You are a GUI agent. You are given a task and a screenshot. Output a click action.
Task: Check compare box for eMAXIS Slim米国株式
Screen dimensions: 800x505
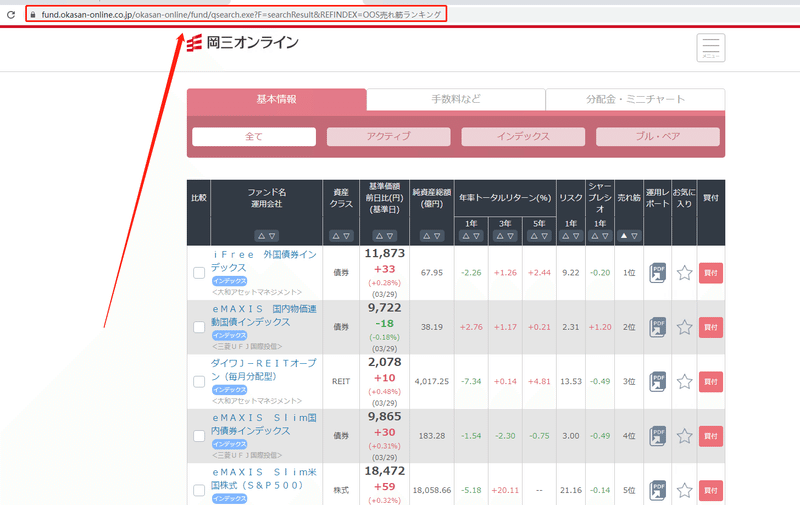199,490
